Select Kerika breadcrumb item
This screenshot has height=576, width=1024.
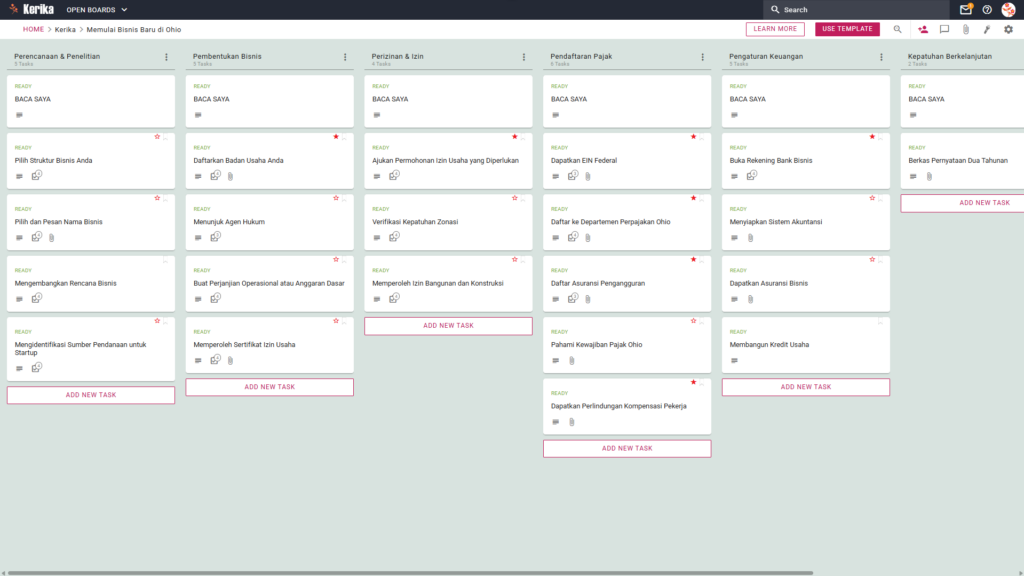(65, 29)
